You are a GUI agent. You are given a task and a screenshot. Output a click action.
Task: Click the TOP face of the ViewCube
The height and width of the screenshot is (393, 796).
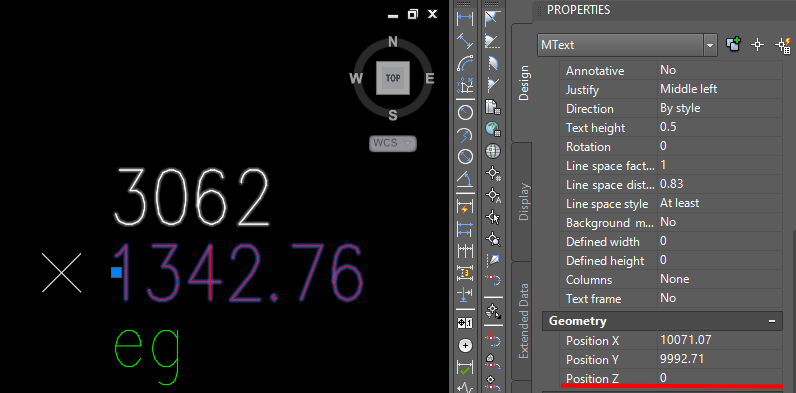[x=393, y=78]
